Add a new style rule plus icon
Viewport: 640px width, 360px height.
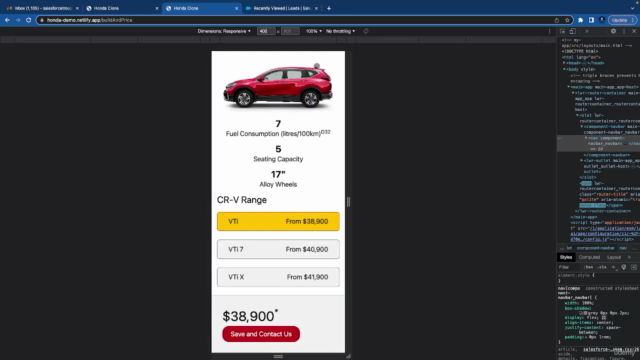[x=613, y=267]
